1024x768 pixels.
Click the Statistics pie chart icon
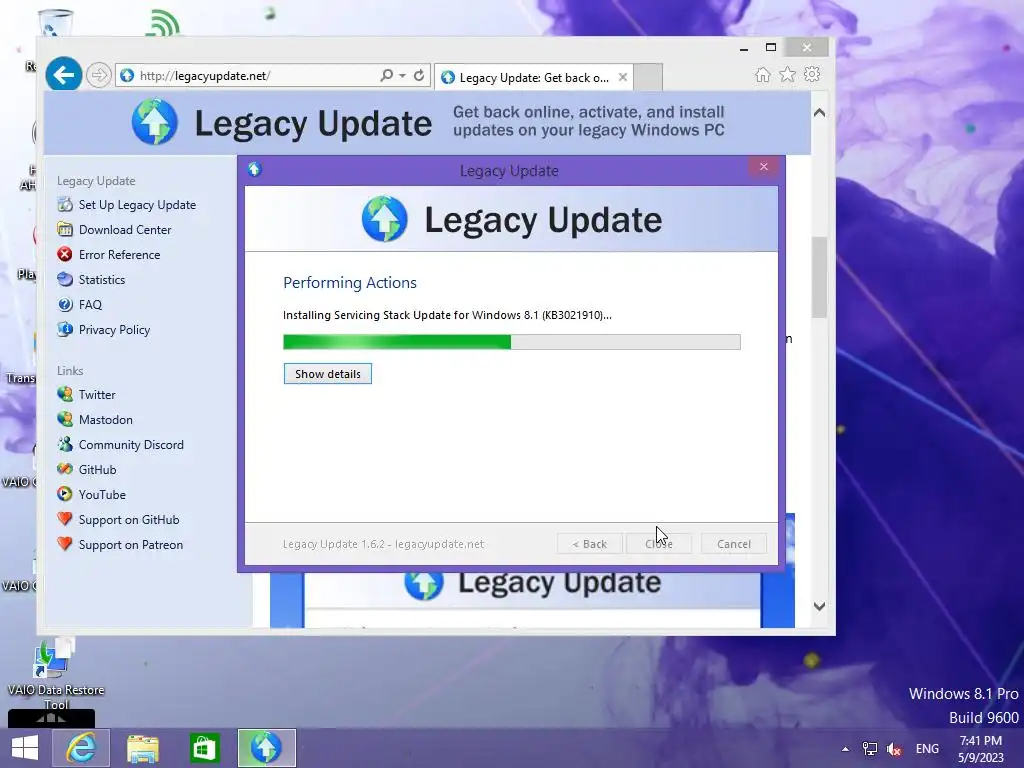(65, 280)
